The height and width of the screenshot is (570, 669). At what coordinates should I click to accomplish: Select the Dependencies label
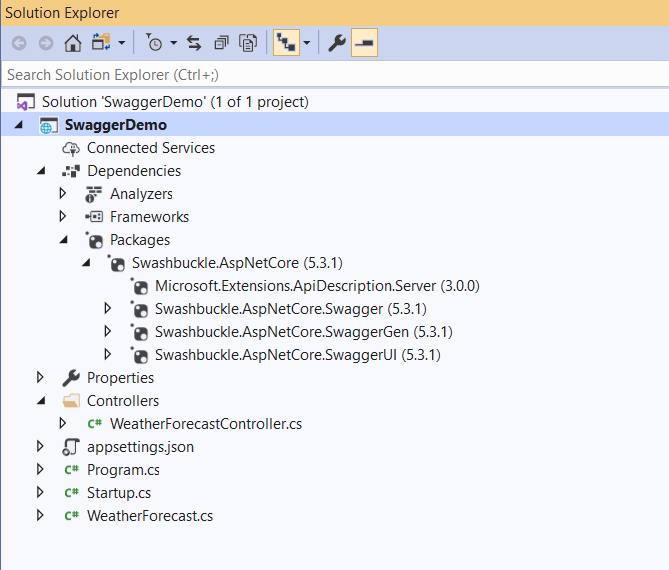134,171
